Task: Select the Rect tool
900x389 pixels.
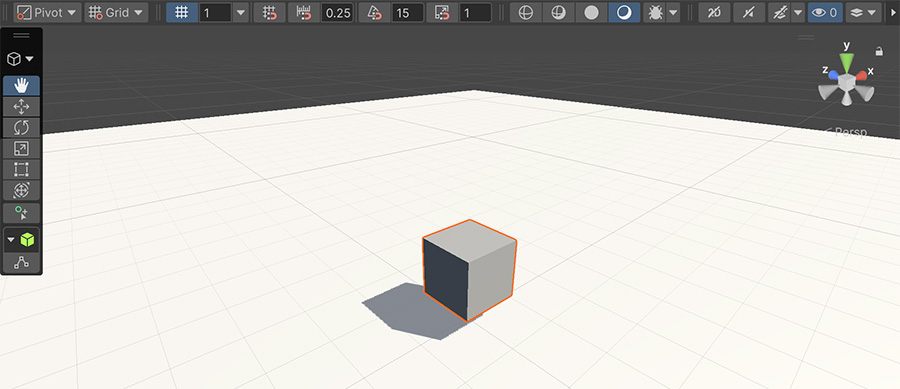Action: 21,170
